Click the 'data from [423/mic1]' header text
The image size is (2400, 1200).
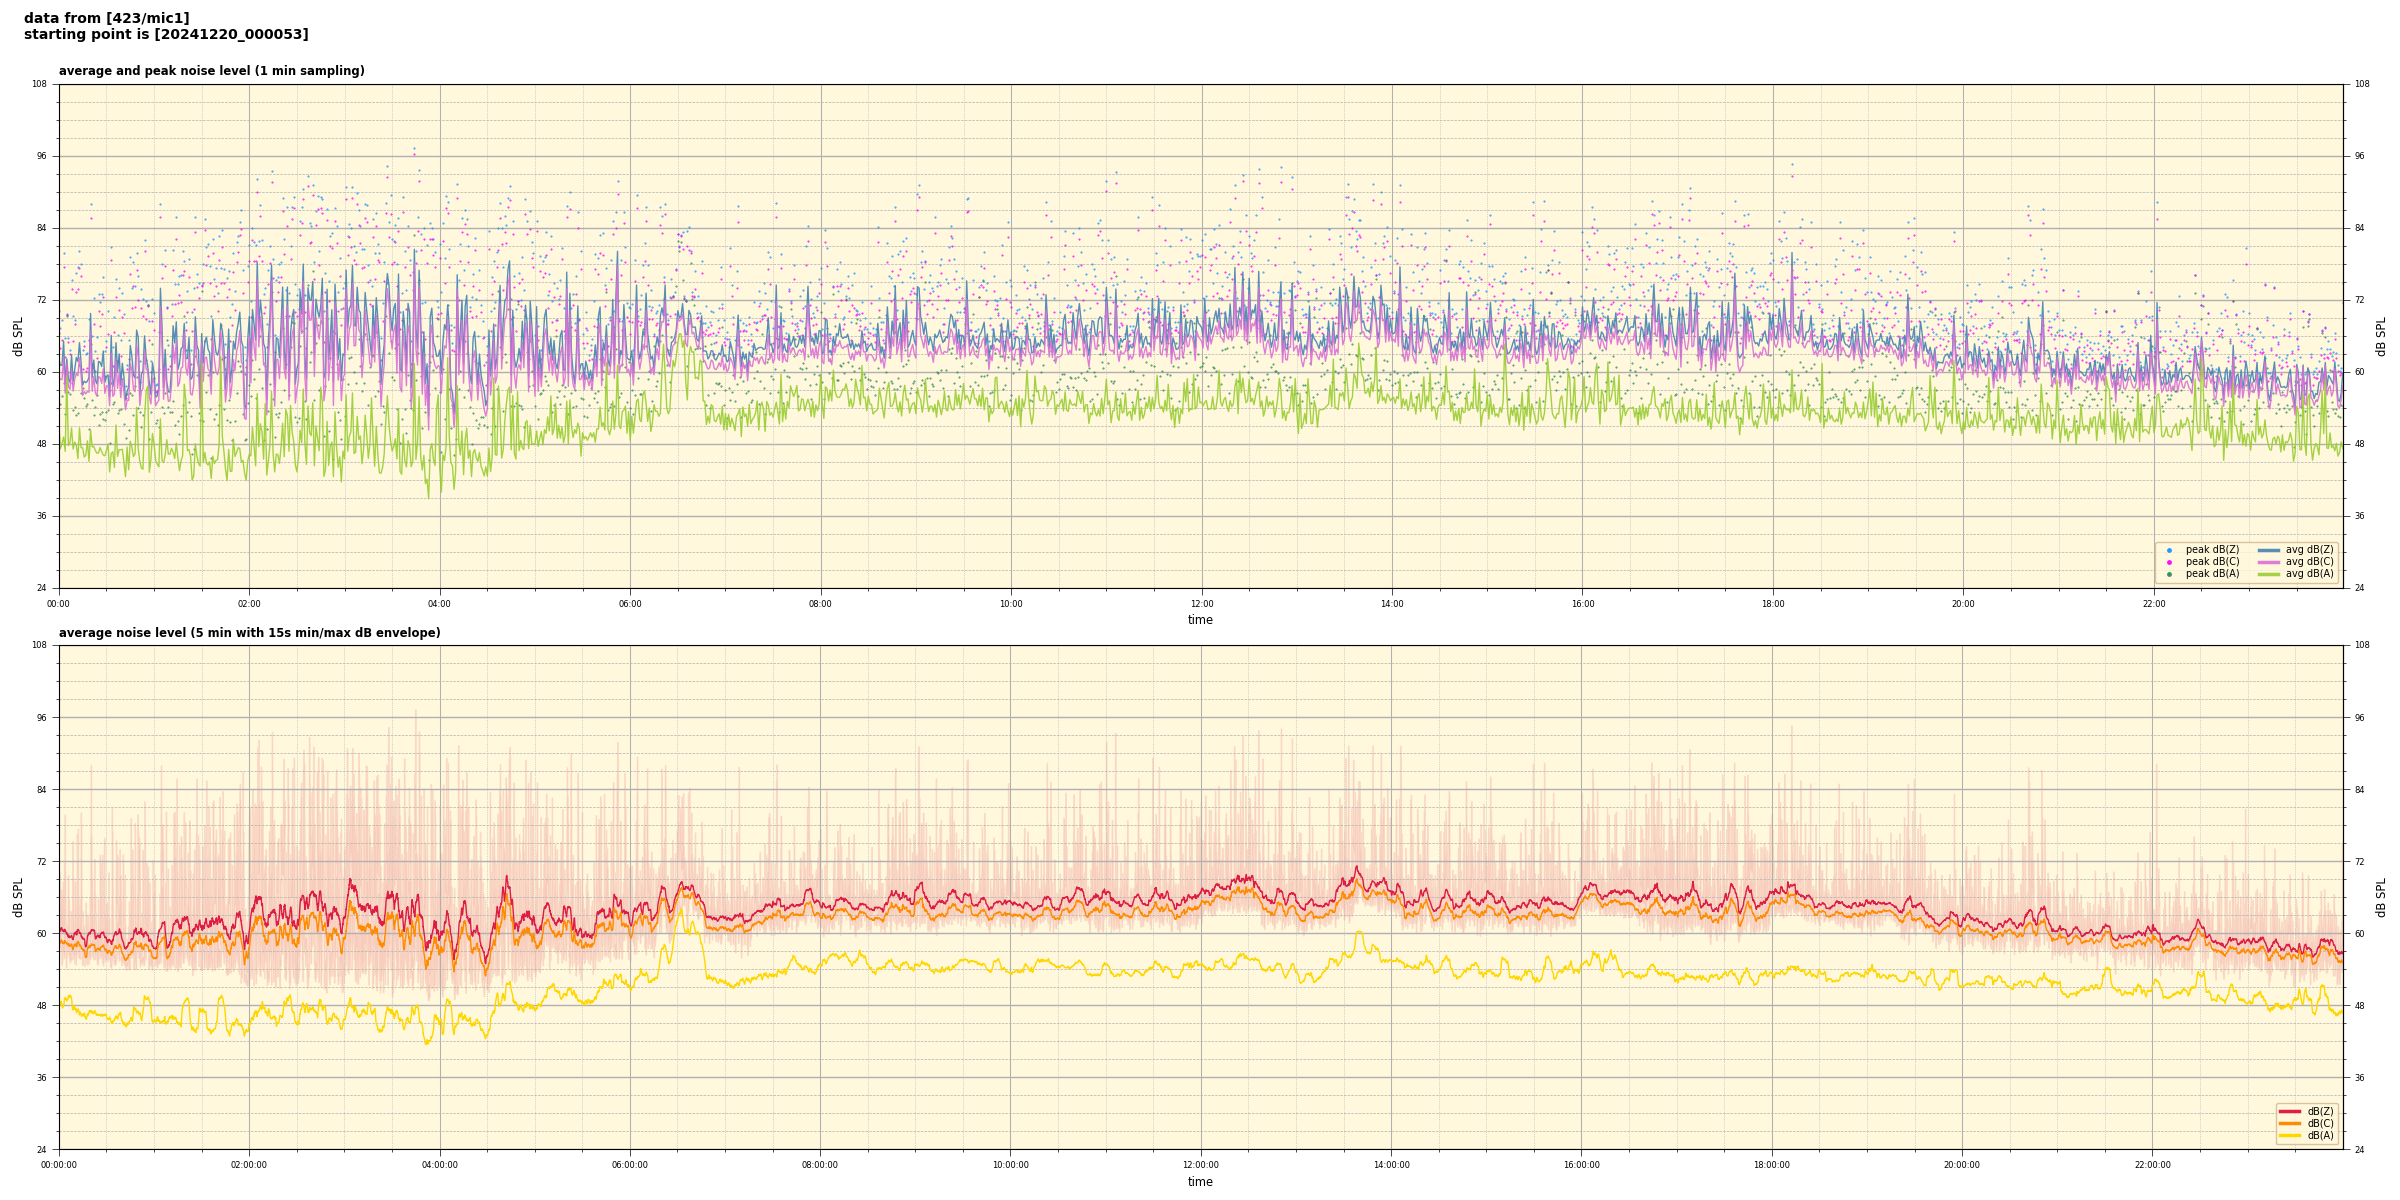[106, 18]
